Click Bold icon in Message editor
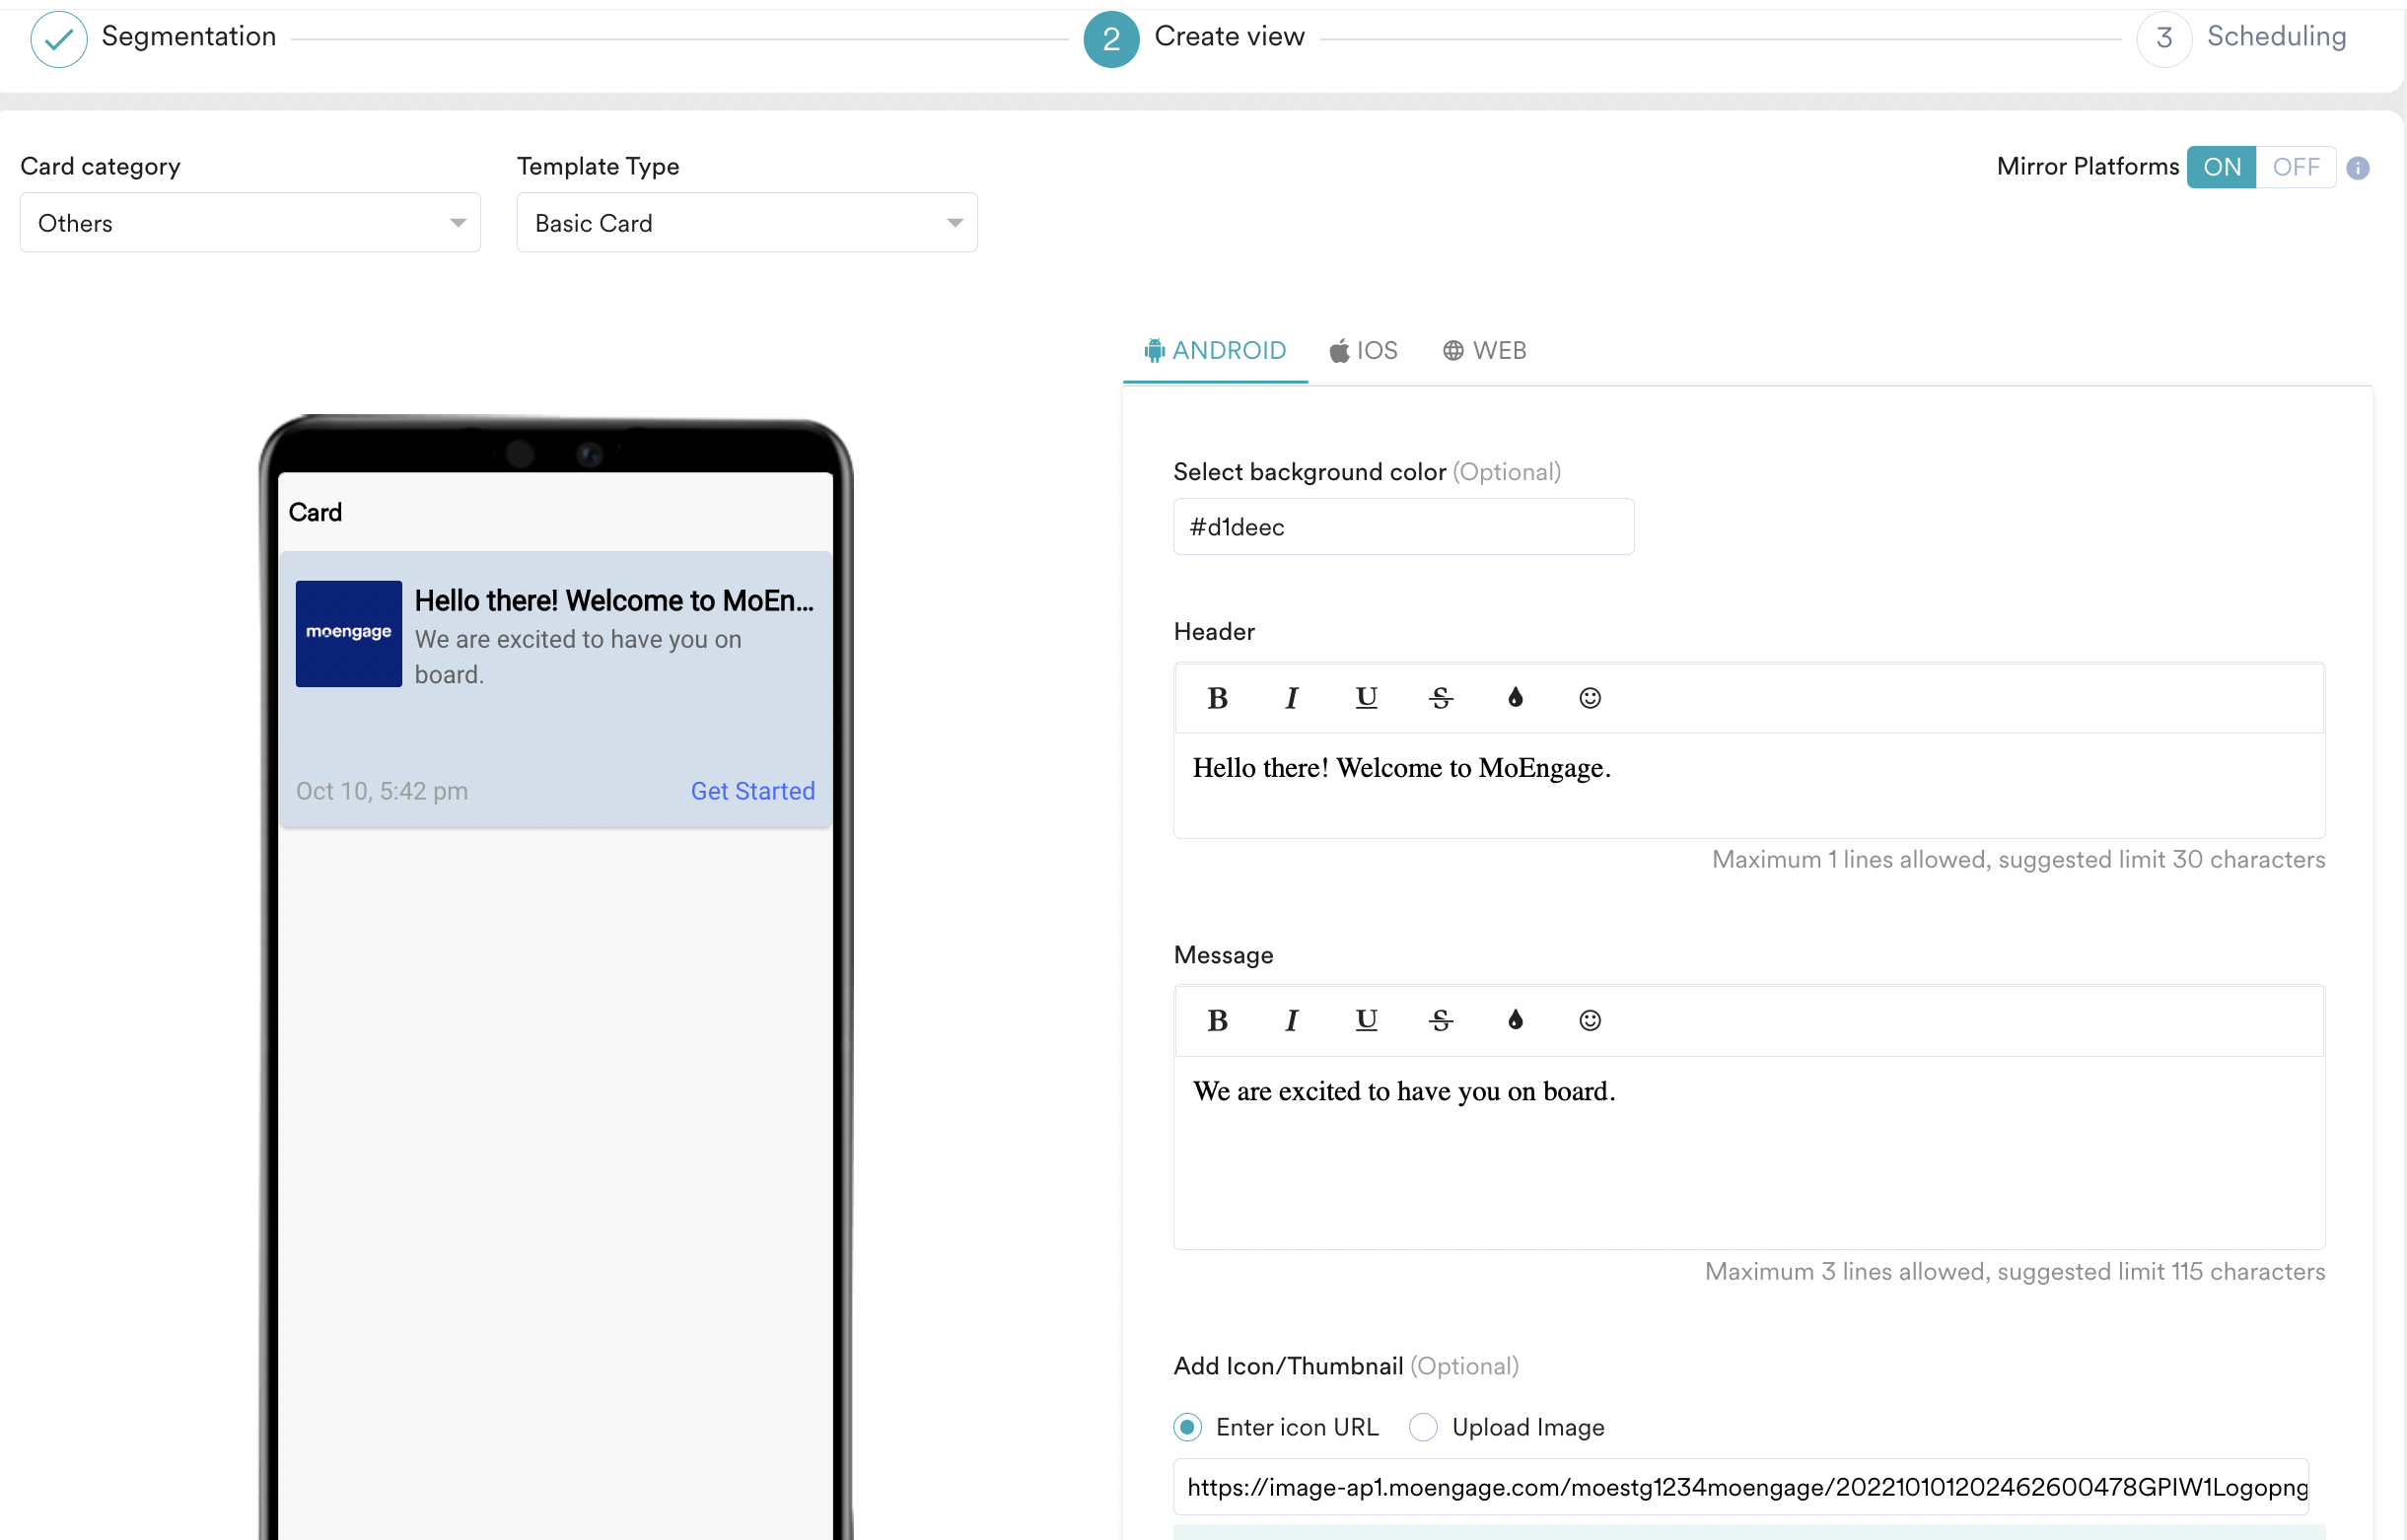This screenshot has width=2407, height=1540. [1217, 1020]
